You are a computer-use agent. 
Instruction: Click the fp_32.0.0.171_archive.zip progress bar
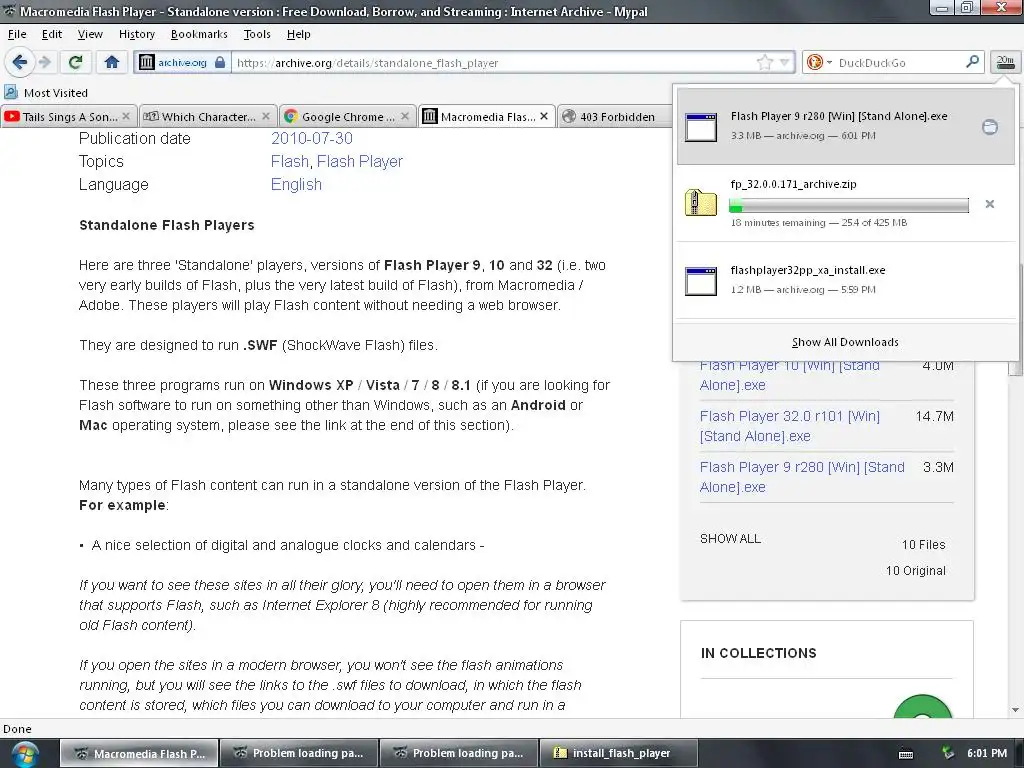[x=848, y=206]
